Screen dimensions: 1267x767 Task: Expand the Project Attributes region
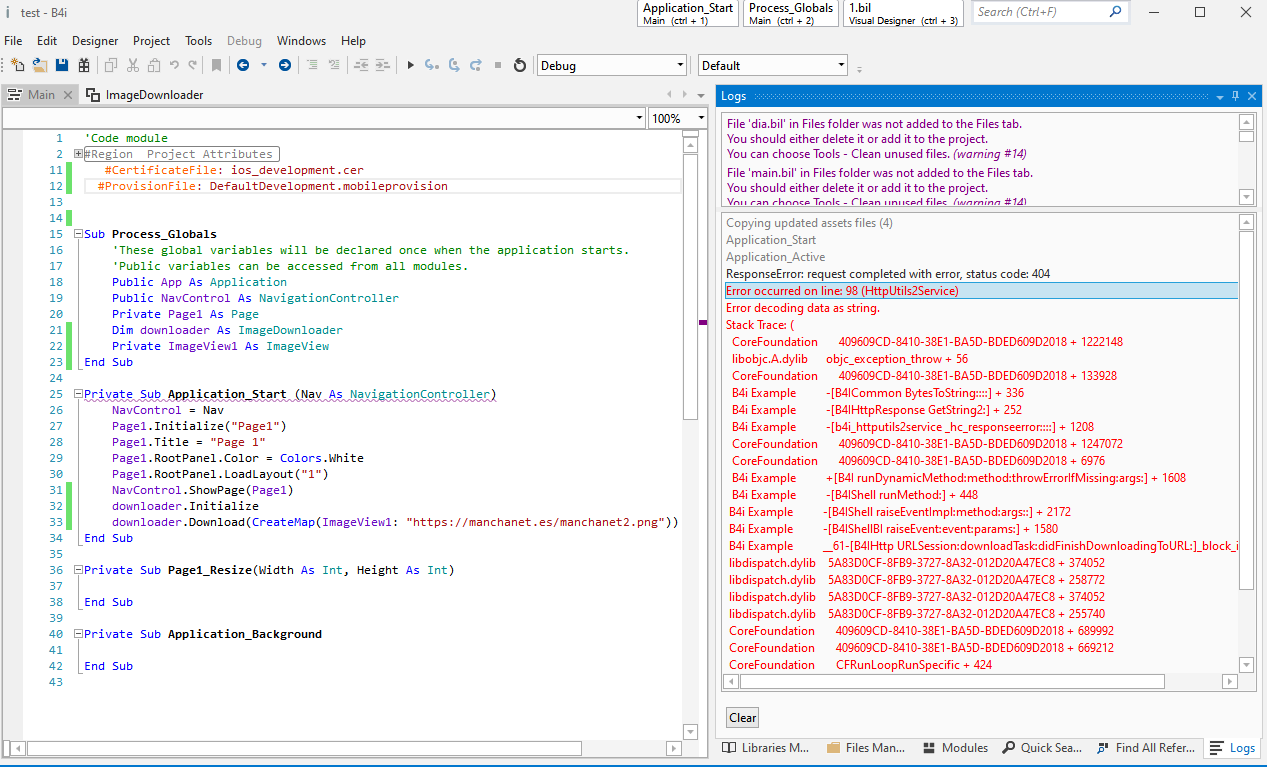[x=78, y=154]
